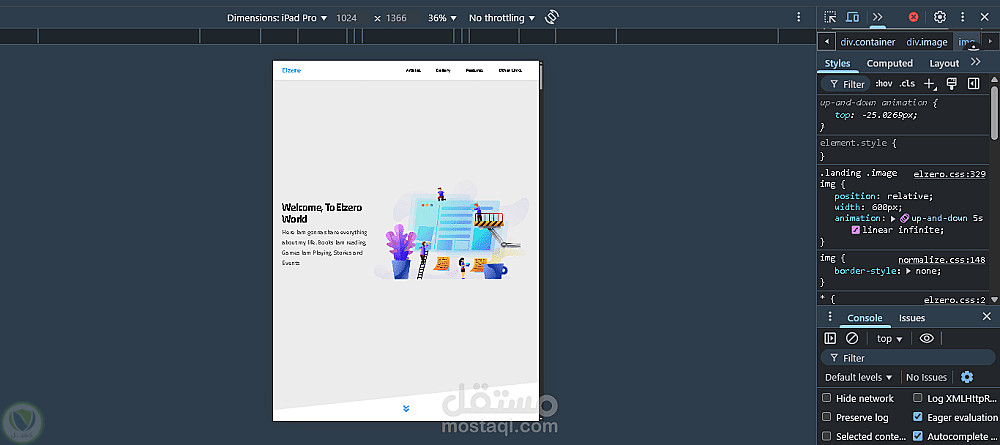
Task: Click the device width field 1024
Action: 346,18
